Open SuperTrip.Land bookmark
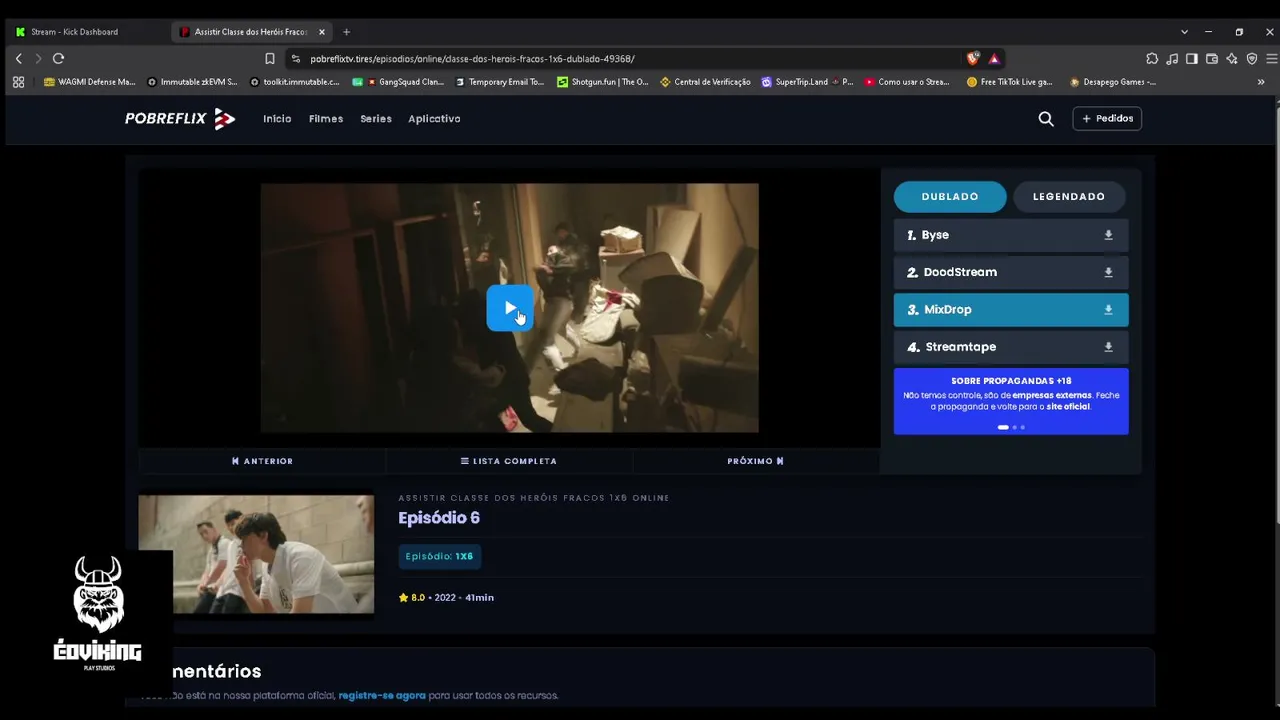This screenshot has width=1280, height=720. click(x=808, y=82)
